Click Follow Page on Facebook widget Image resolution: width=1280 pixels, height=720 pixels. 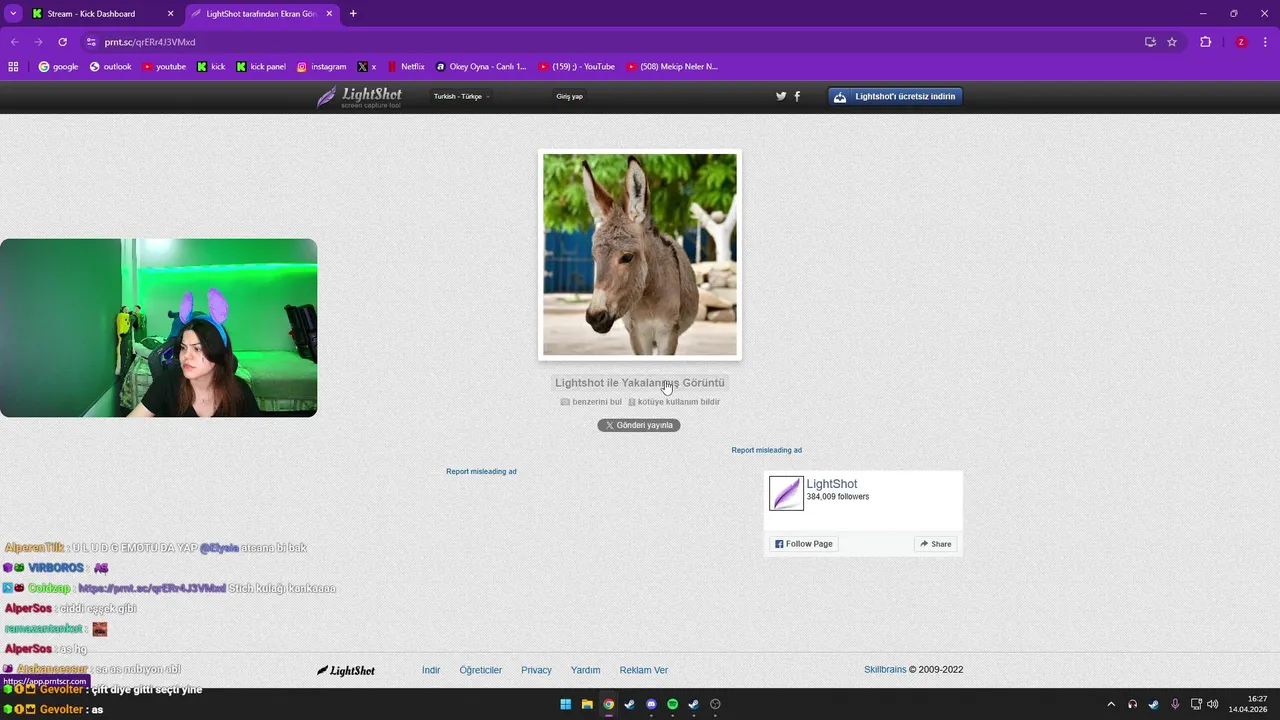[x=804, y=544]
